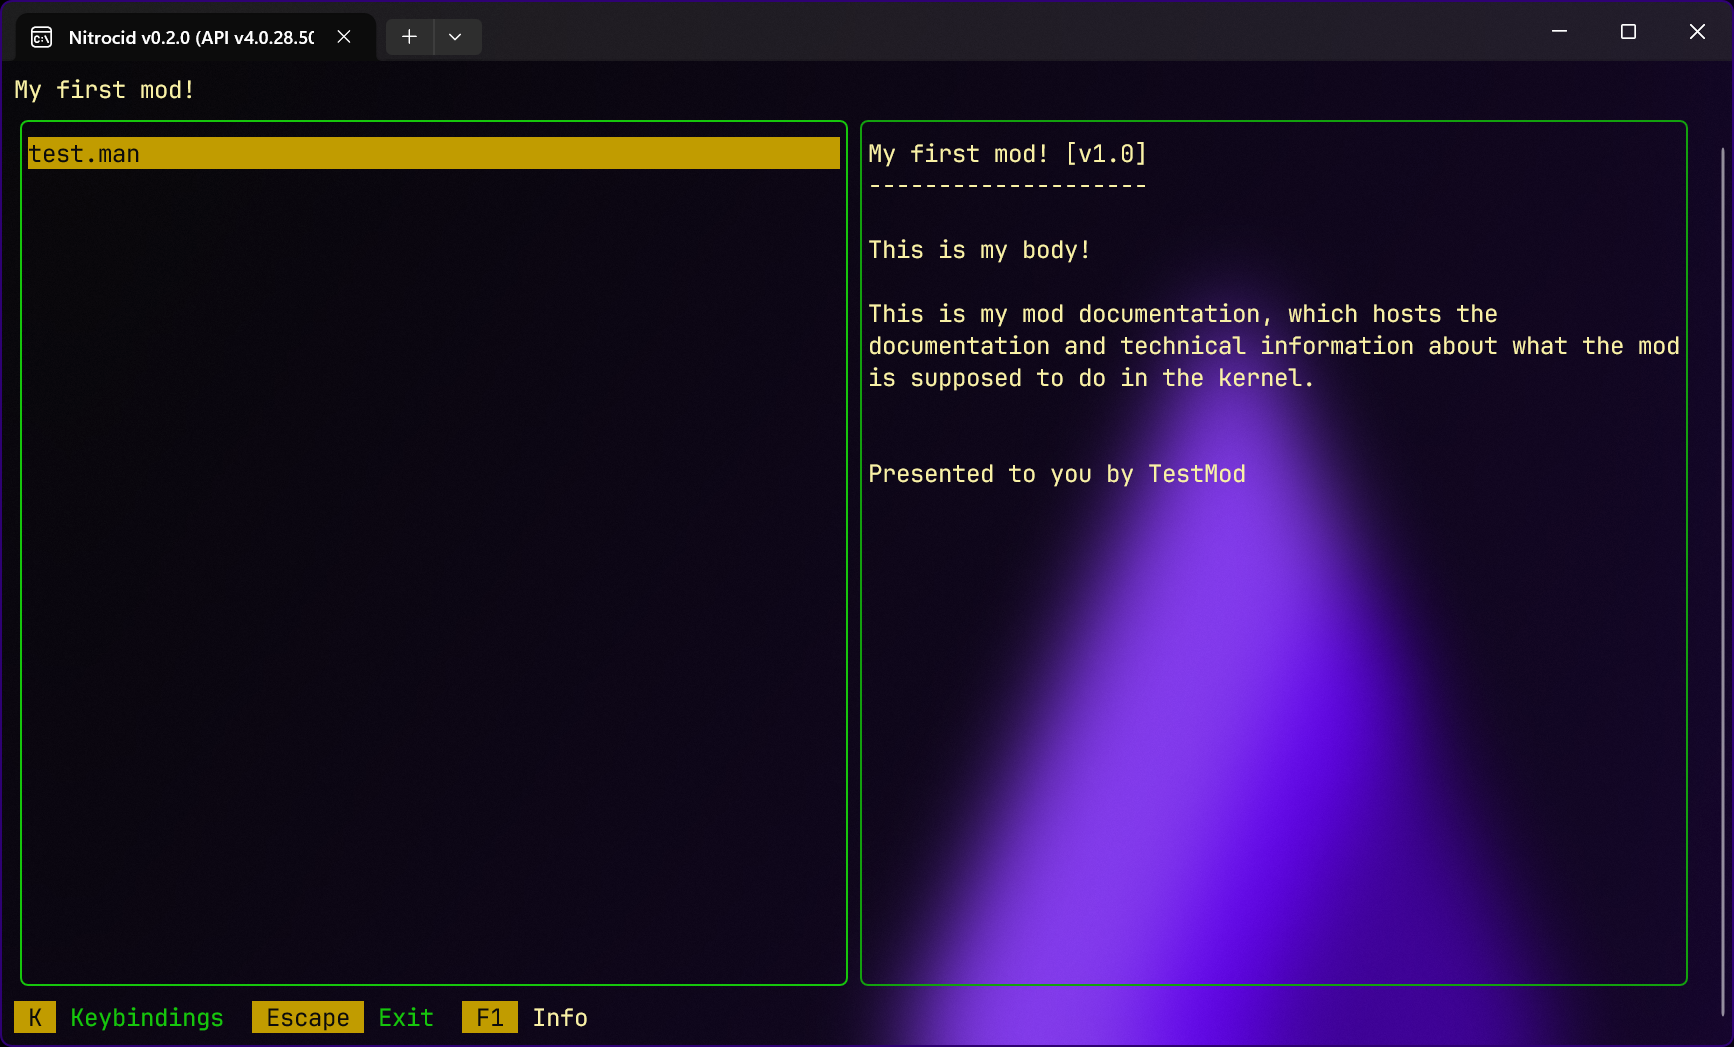The image size is (1734, 1047).
Task: Click the 'My first mod!' header text
Action: tap(104, 90)
